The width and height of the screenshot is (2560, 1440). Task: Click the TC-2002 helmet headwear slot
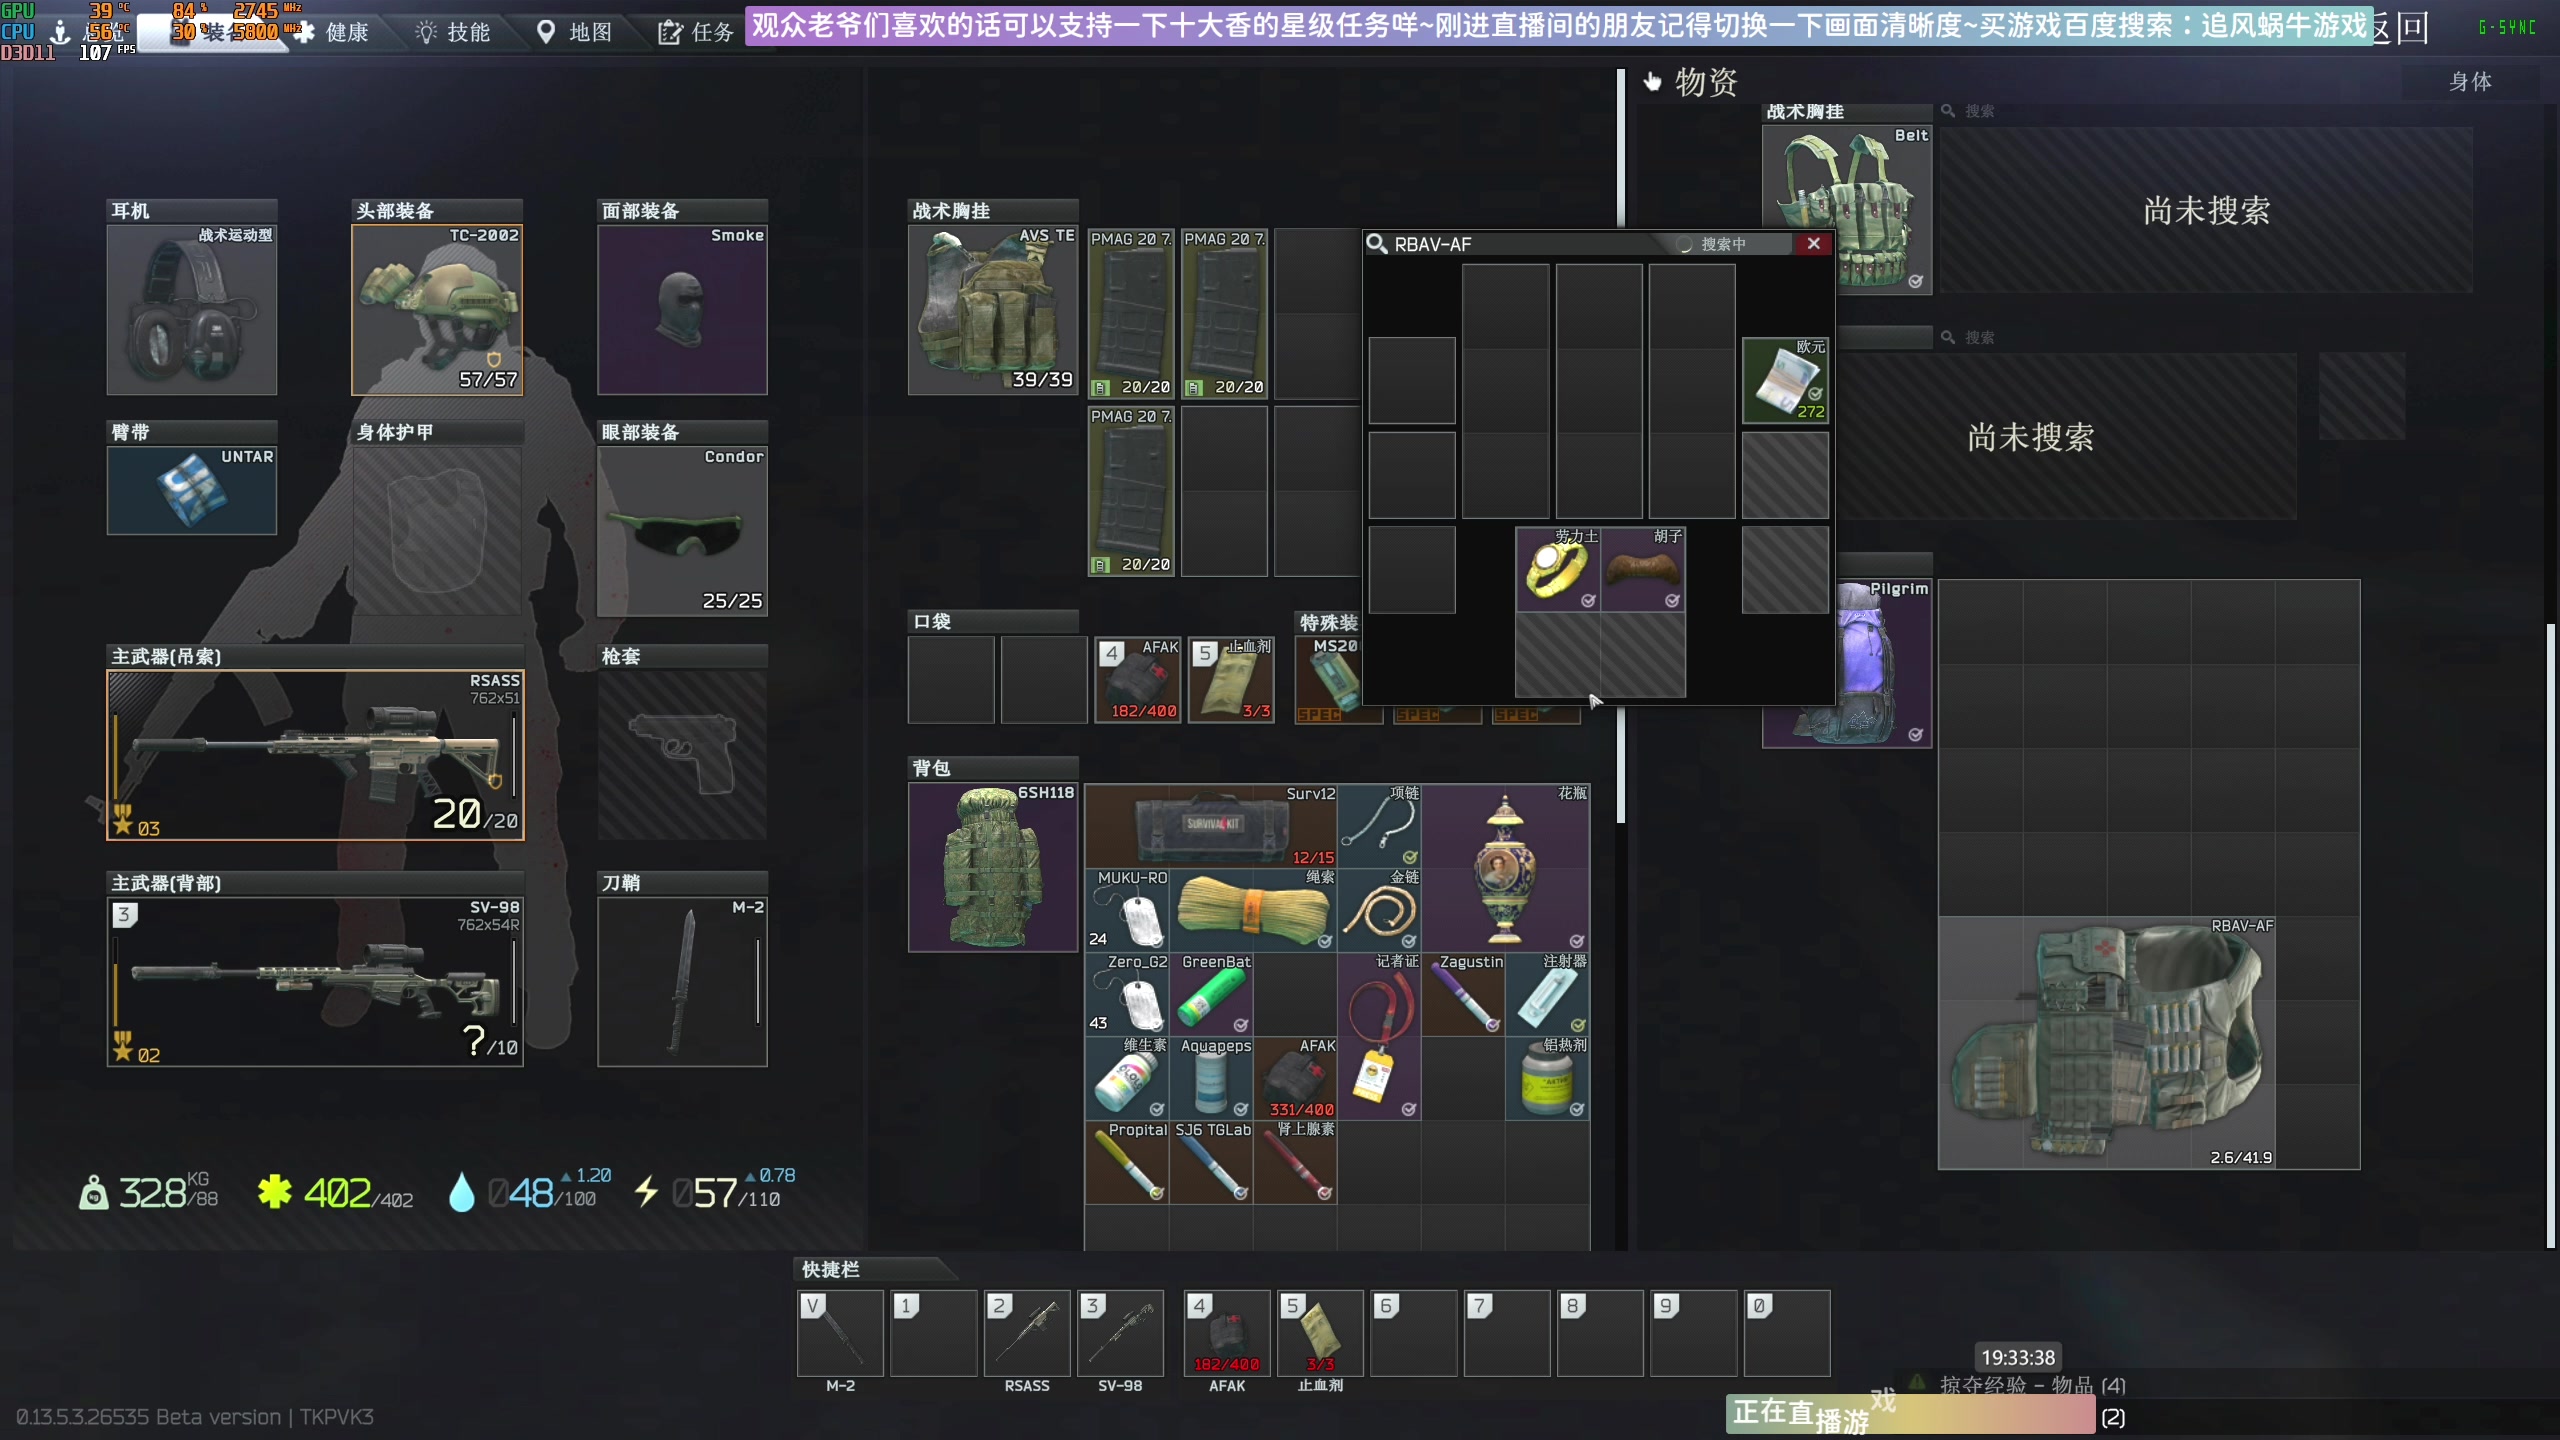[437, 310]
